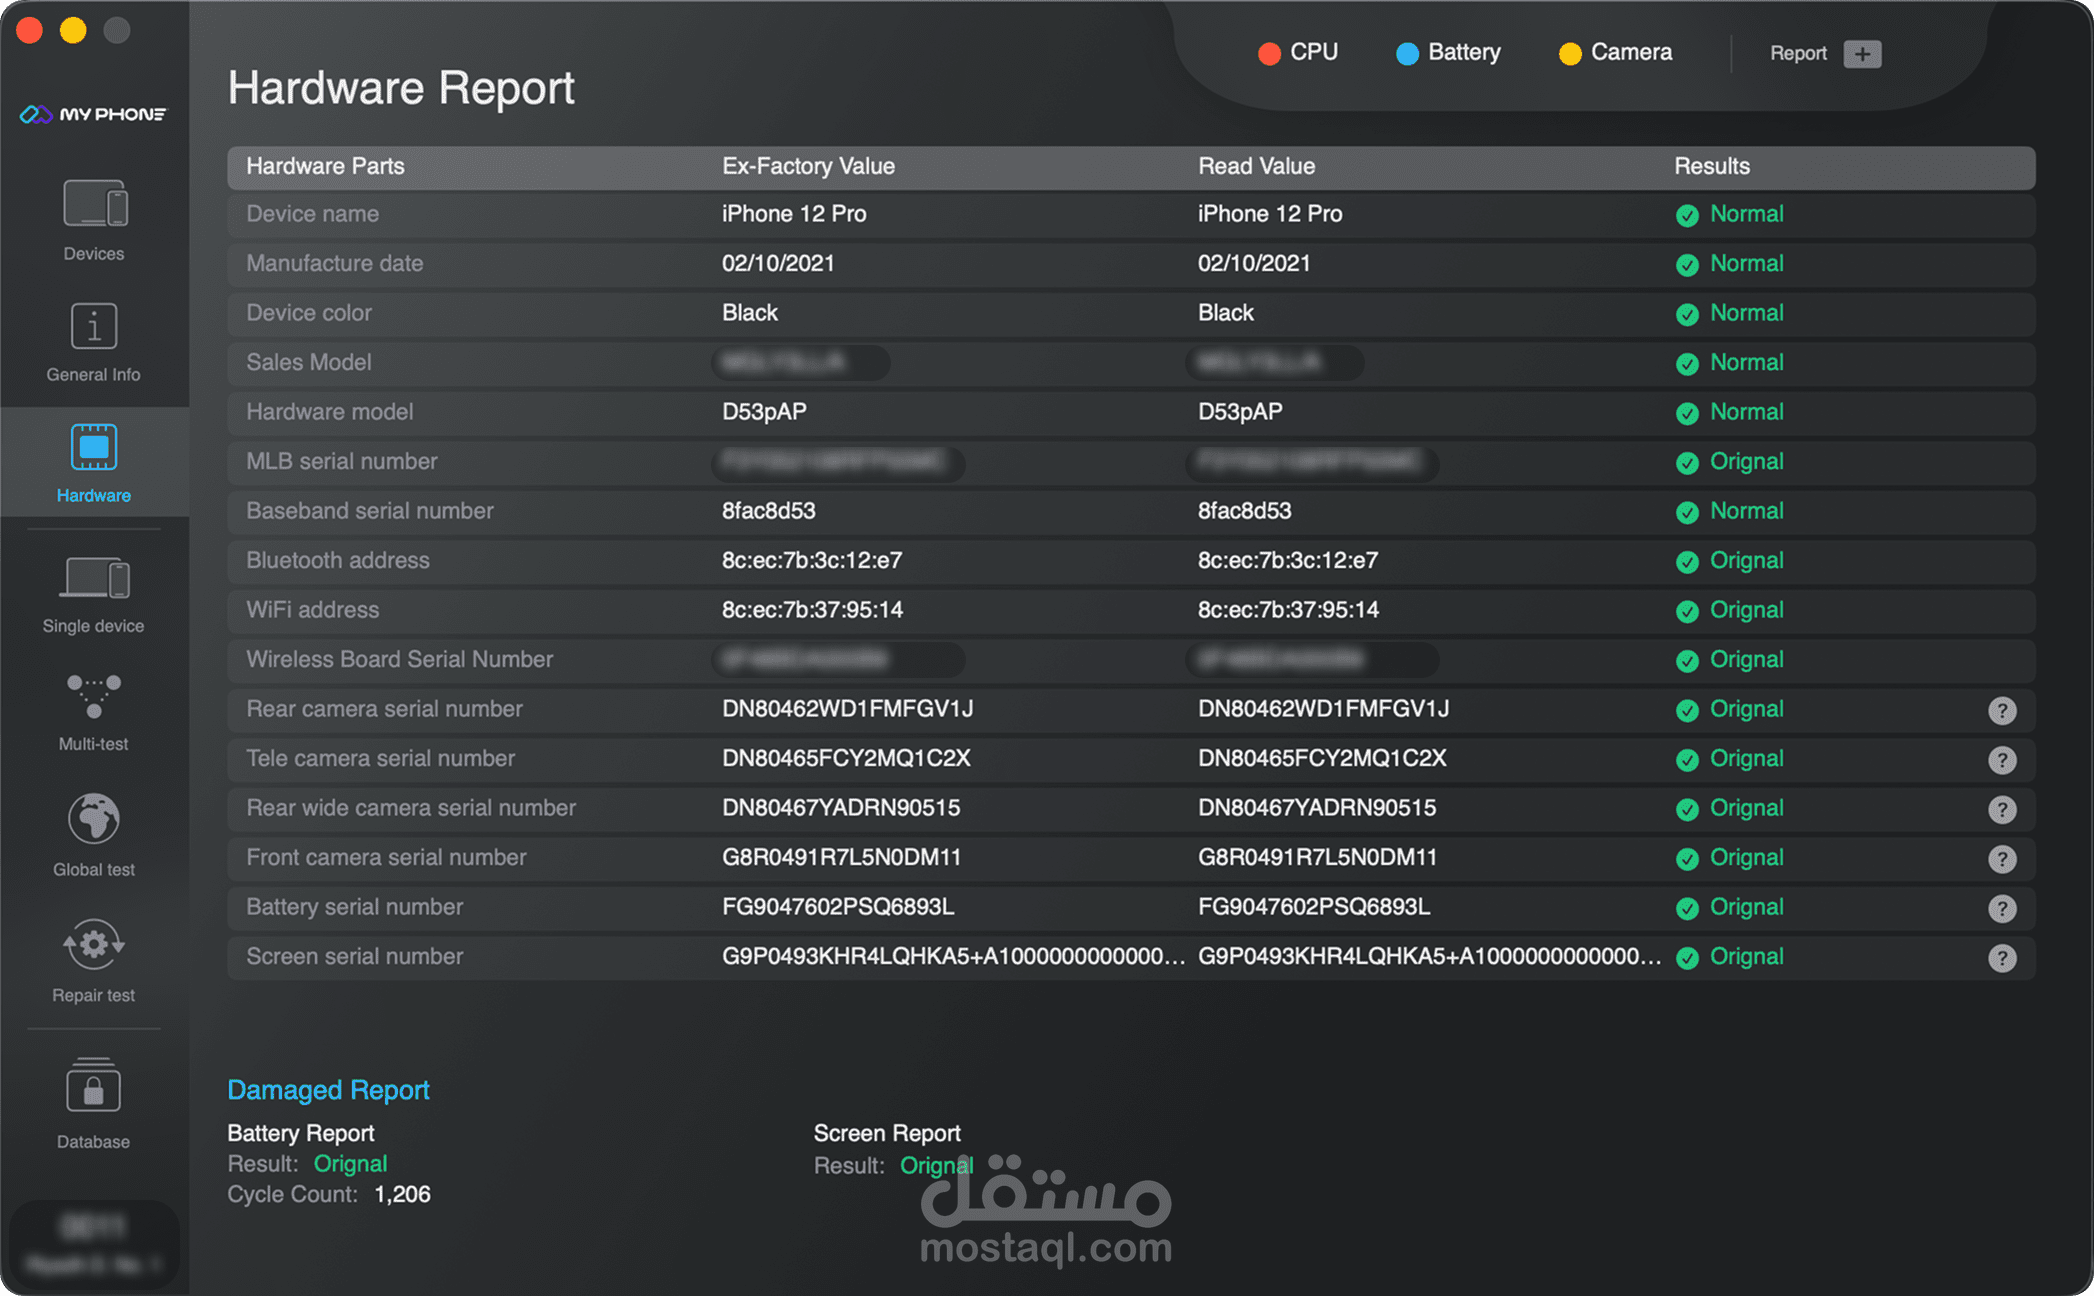Open the Database lock icon
Screen dimensions: 2094x1296
click(x=94, y=1086)
